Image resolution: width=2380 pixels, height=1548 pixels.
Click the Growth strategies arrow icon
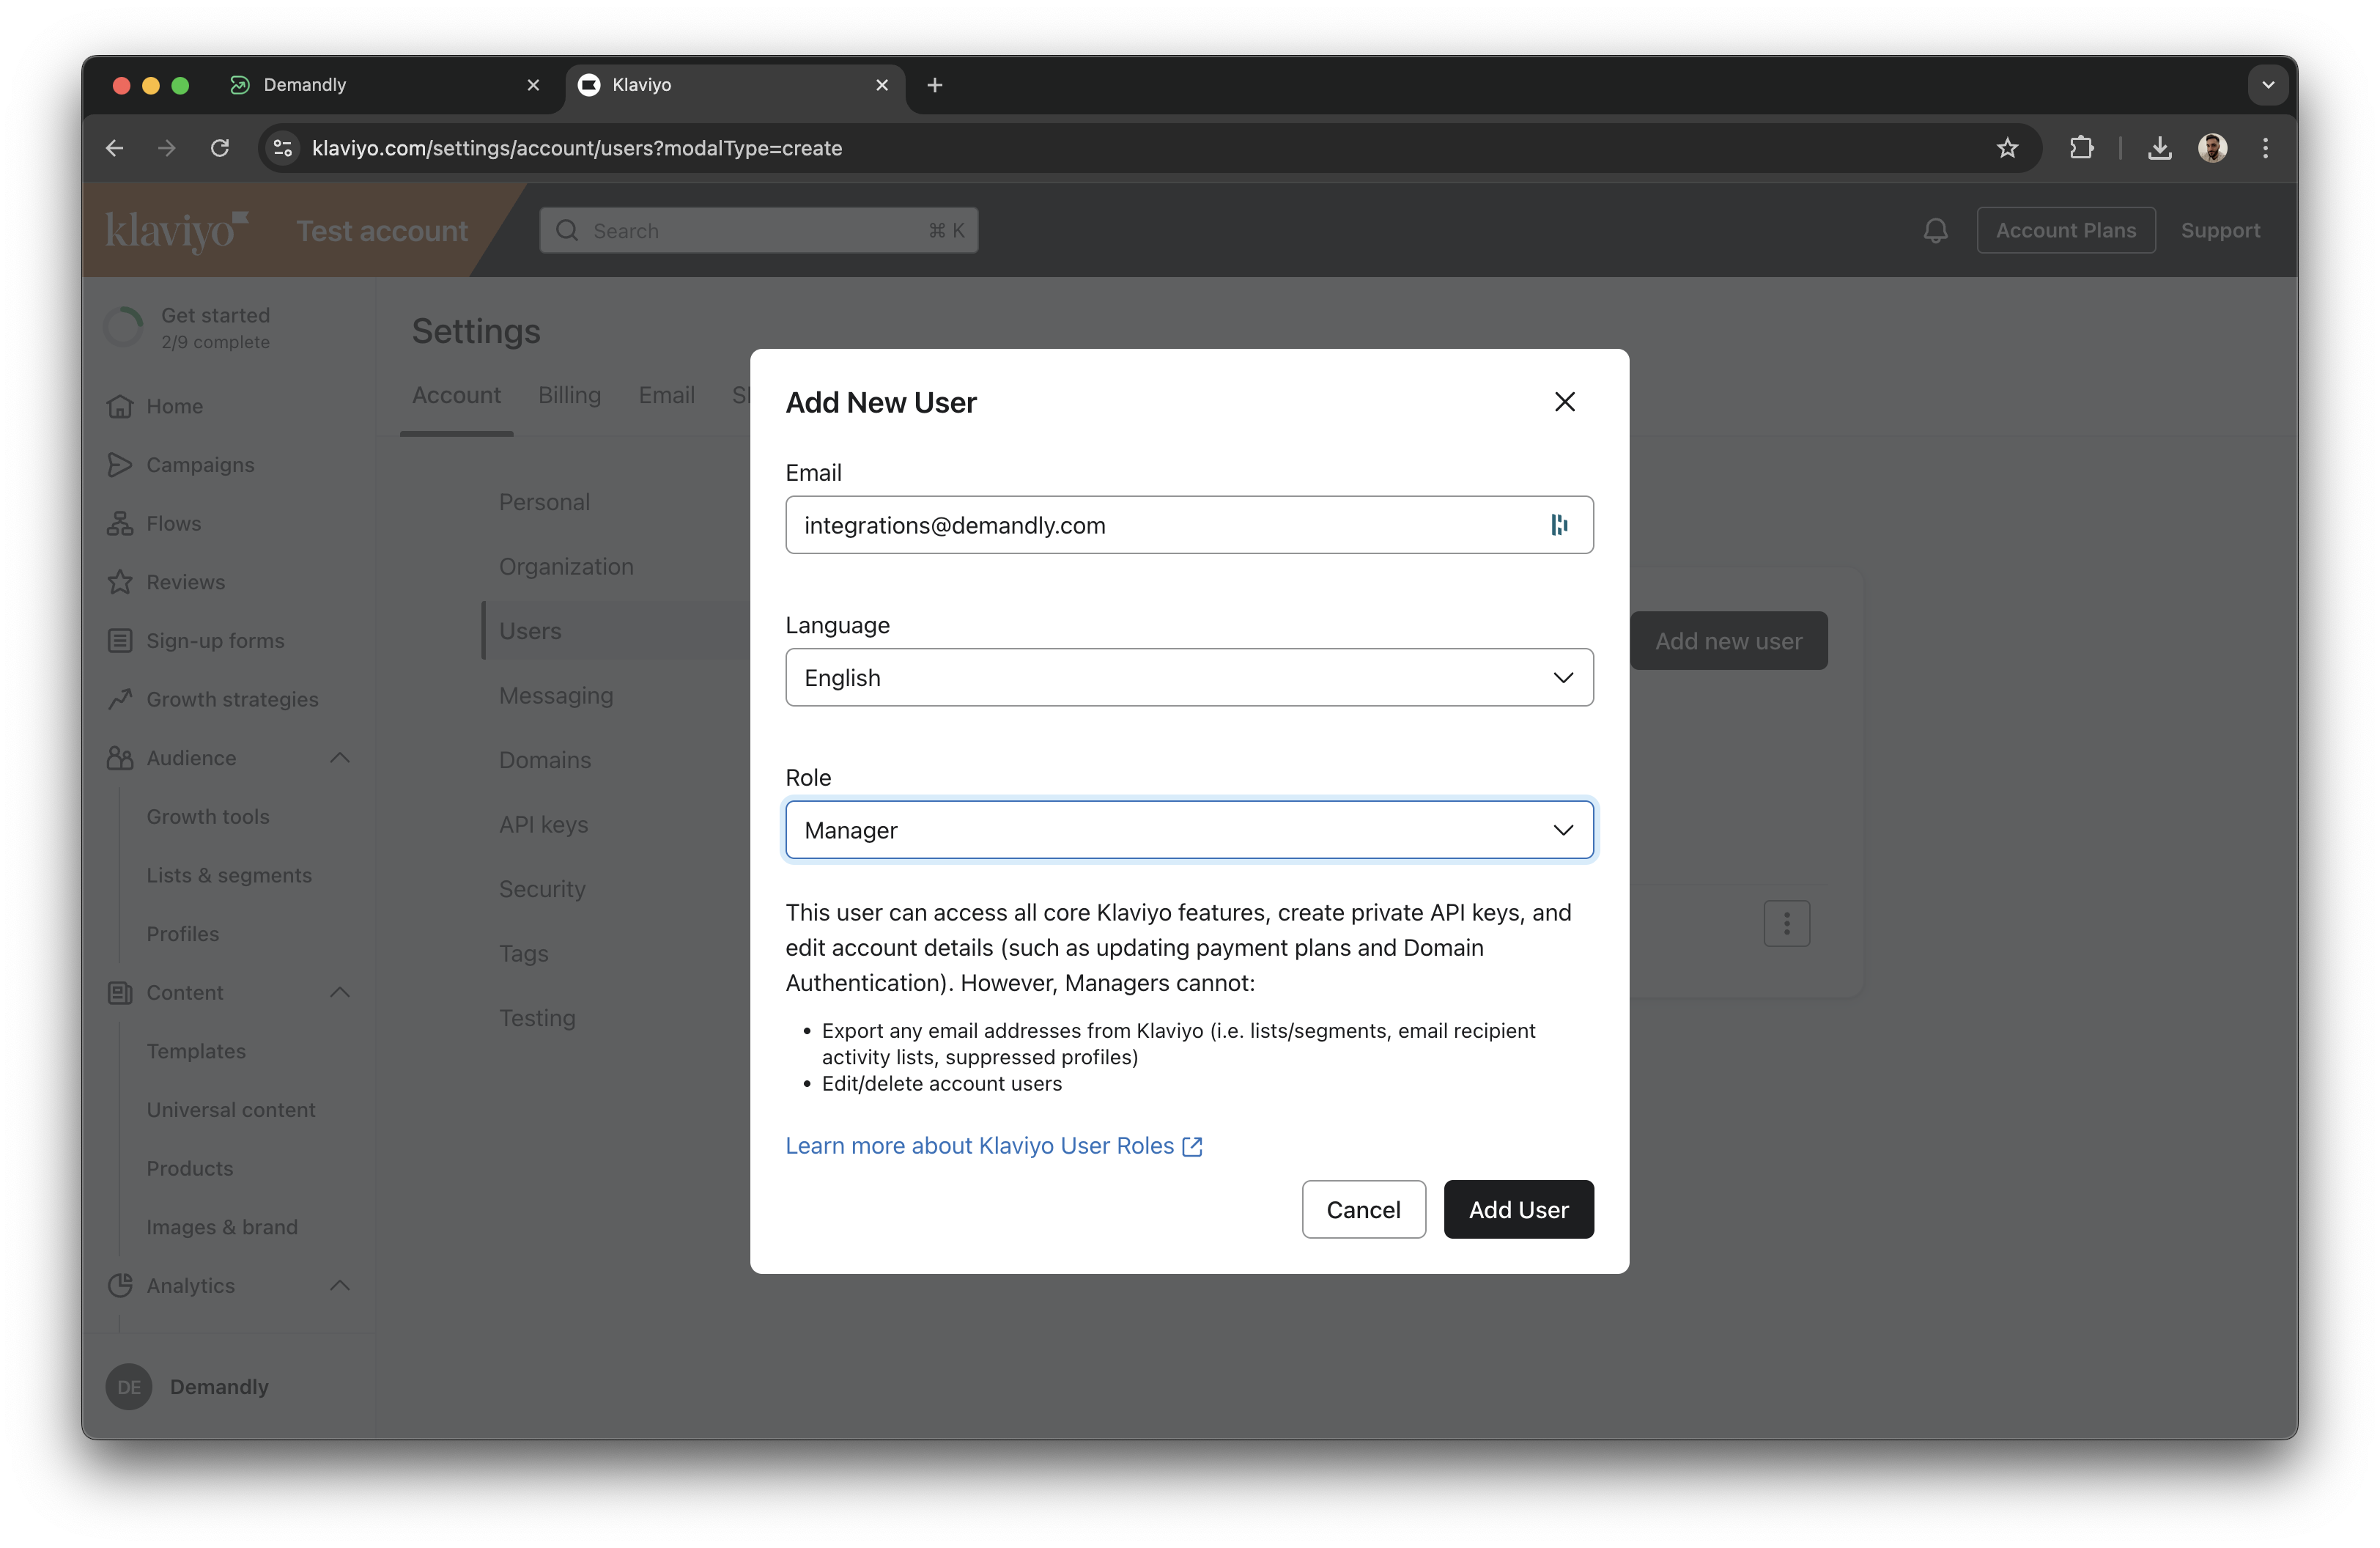[x=120, y=698]
